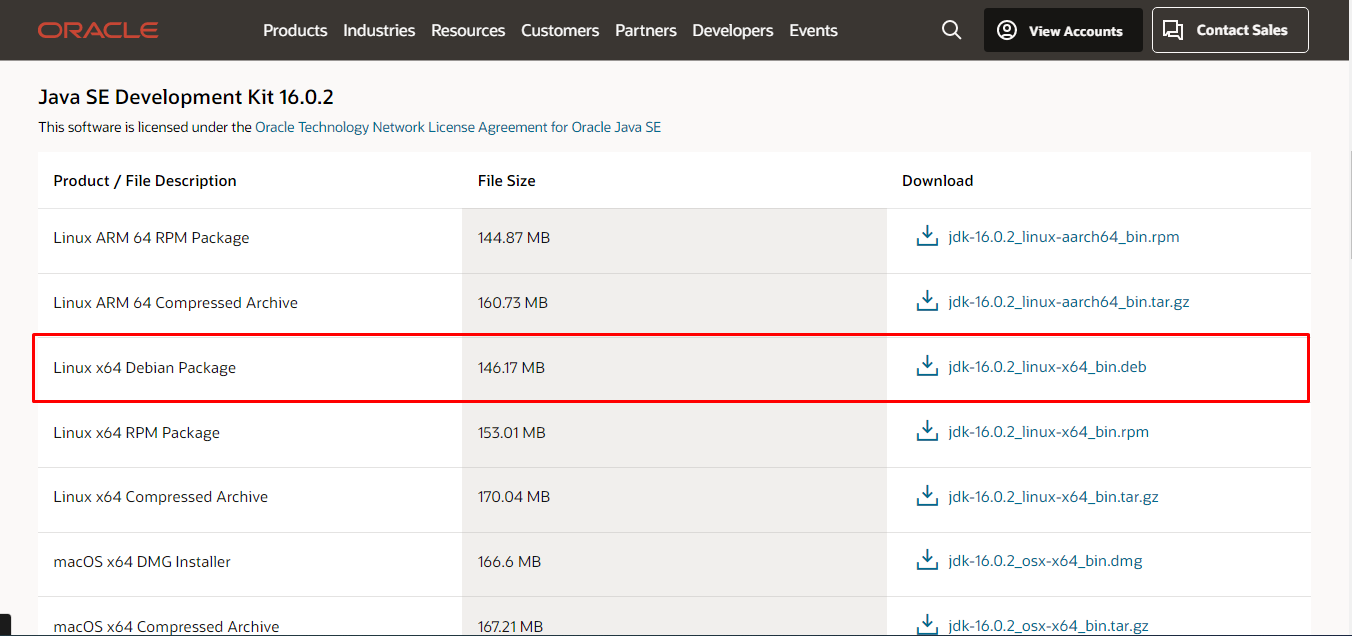Click download icon for linux-x64_bin.deb
The image size is (1352, 636).
[x=927, y=367]
